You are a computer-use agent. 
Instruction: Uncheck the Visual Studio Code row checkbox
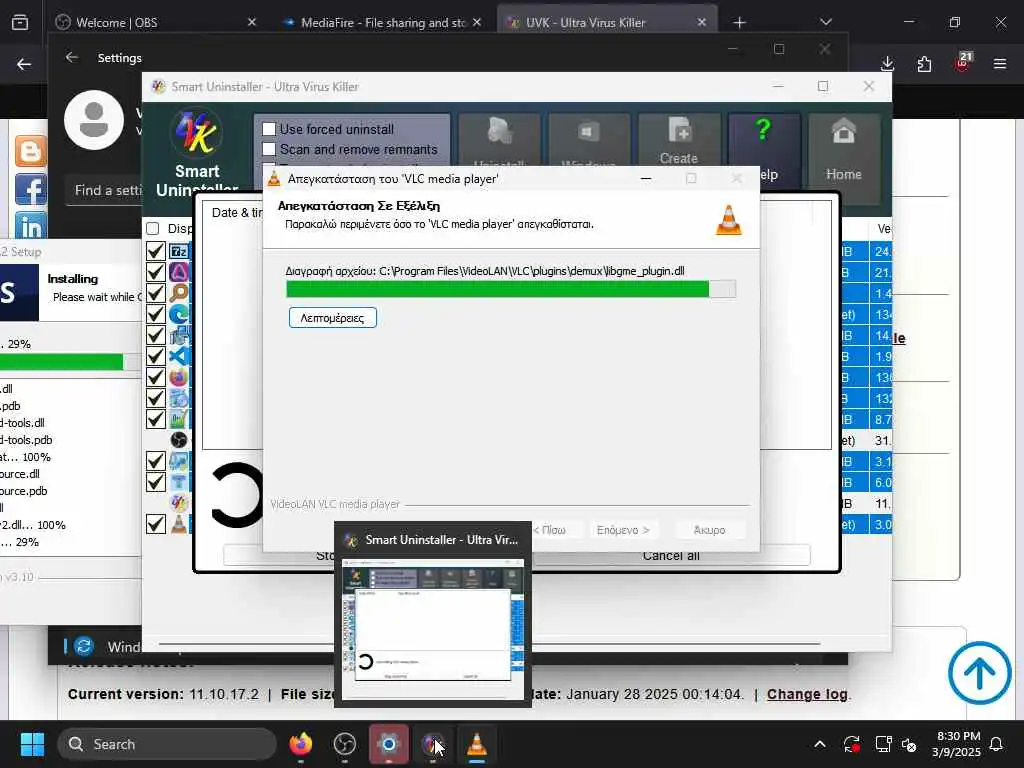click(x=155, y=356)
